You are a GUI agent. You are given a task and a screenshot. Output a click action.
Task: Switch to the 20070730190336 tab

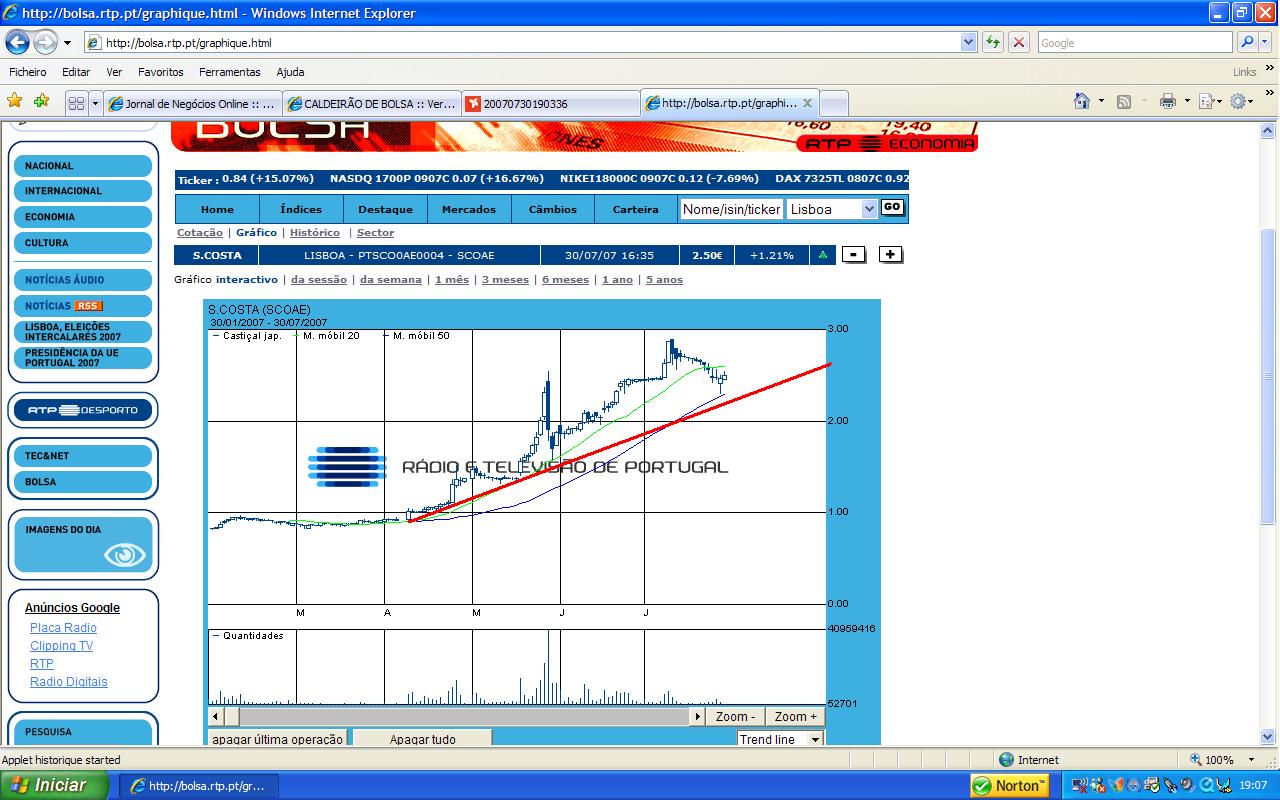click(x=550, y=103)
